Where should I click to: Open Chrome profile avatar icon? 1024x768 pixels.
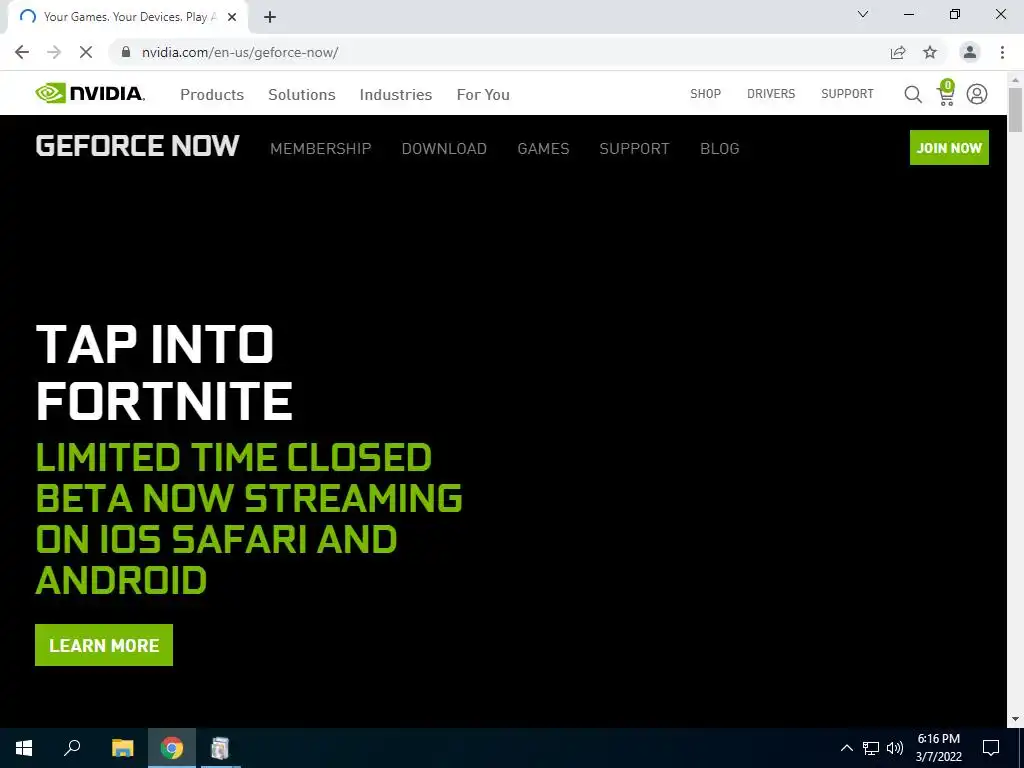coord(970,52)
